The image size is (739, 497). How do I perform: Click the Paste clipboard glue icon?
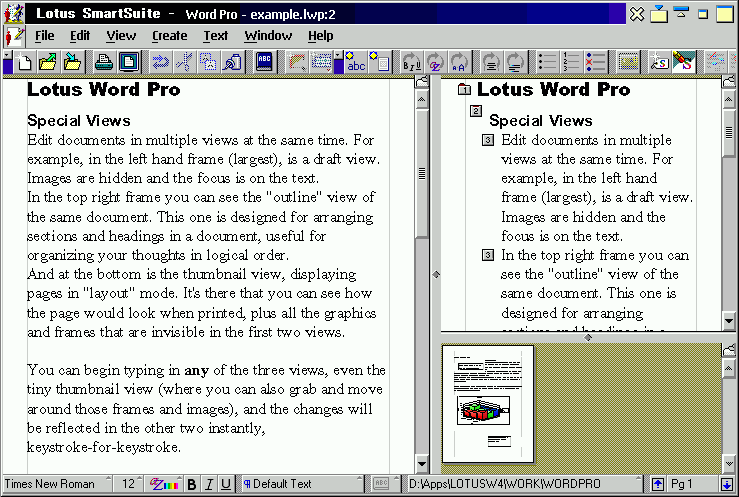tap(231, 62)
